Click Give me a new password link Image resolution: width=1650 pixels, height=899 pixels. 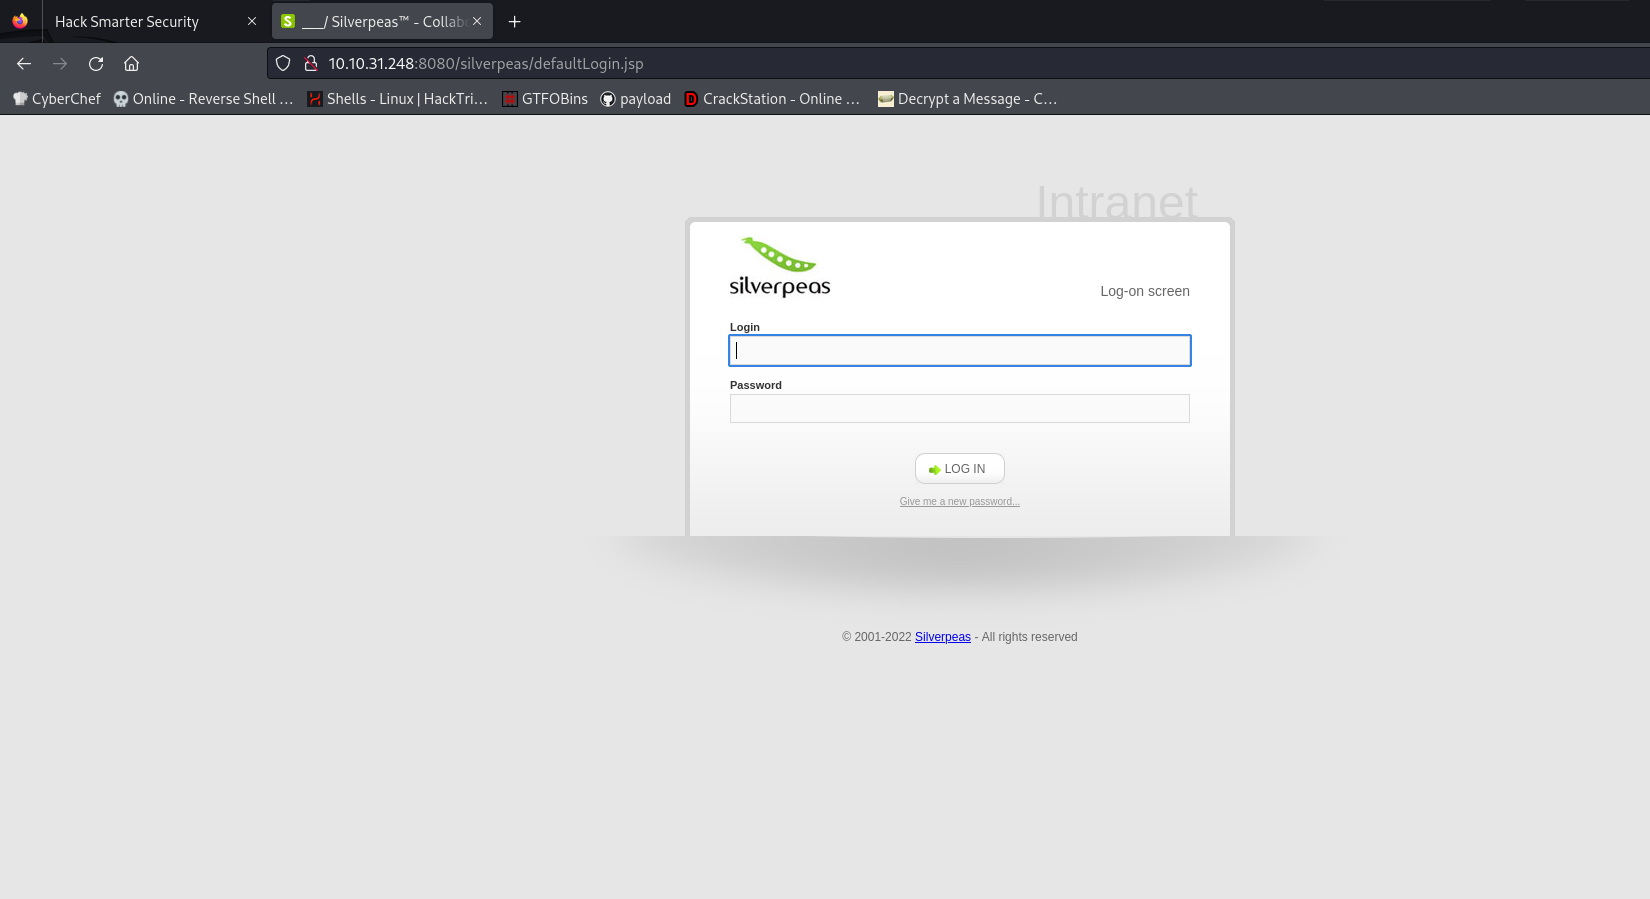(x=960, y=501)
